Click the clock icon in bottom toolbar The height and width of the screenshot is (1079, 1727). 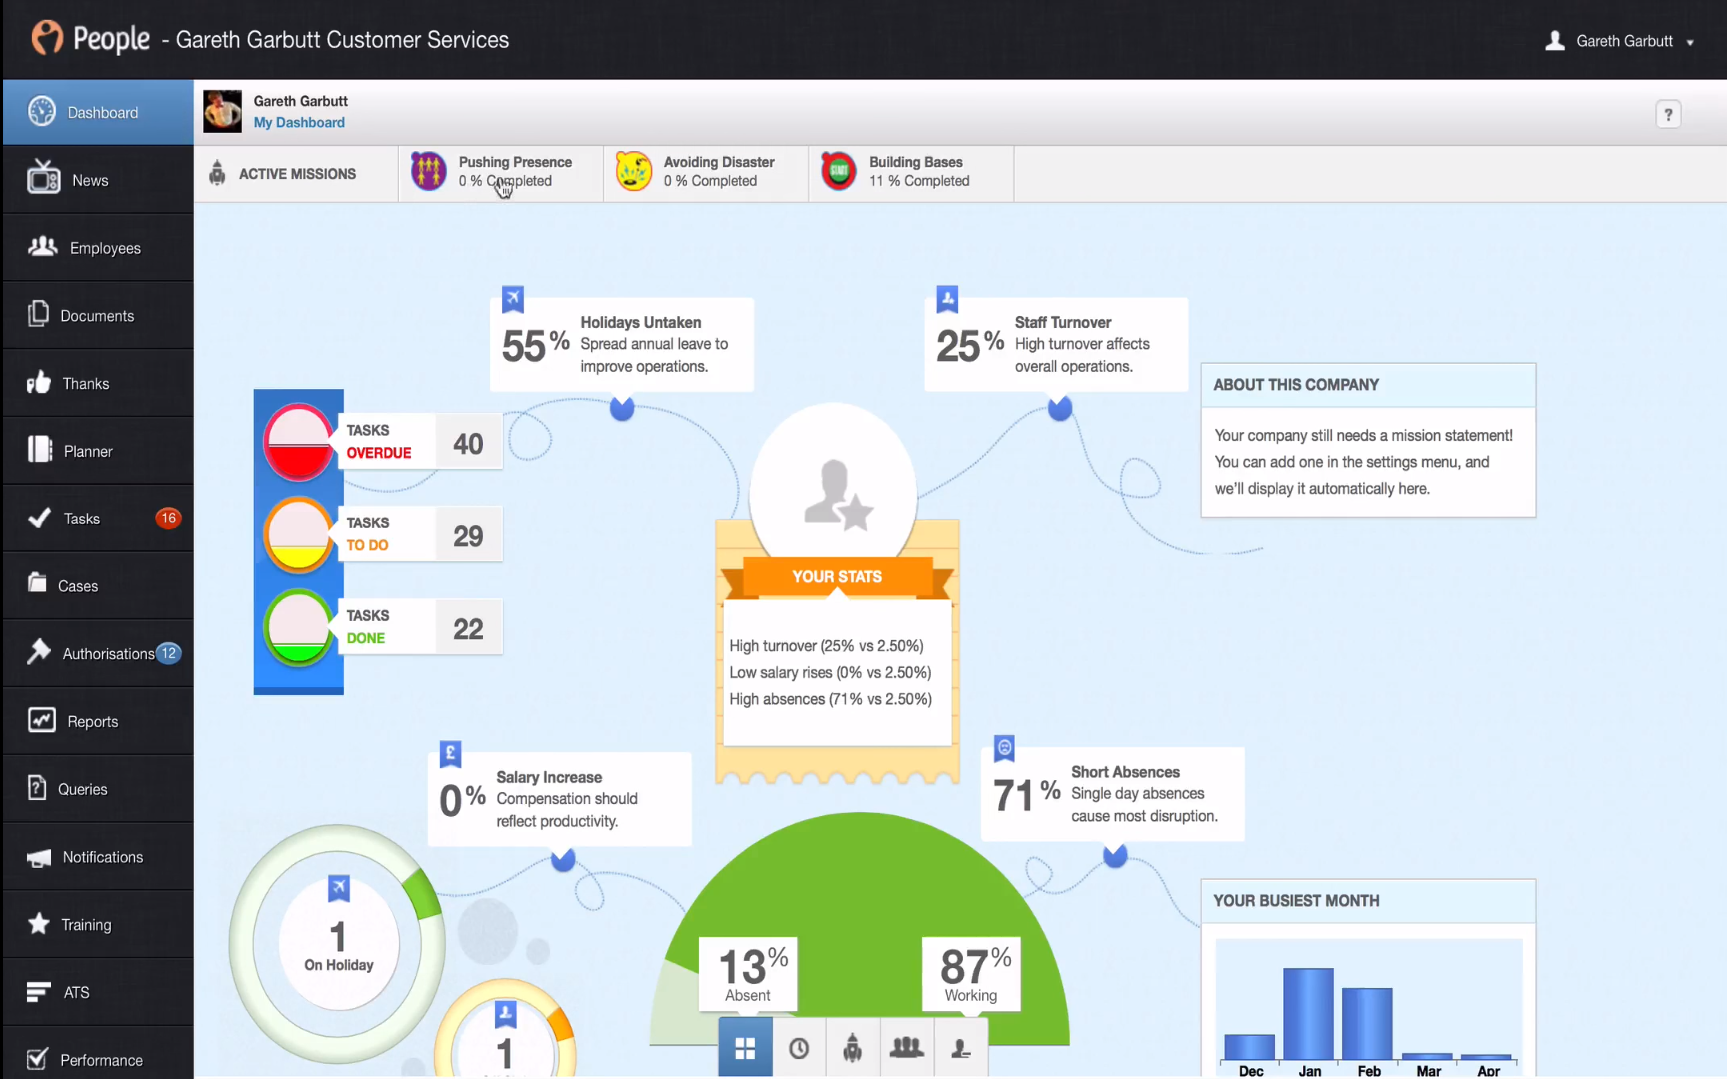(799, 1048)
